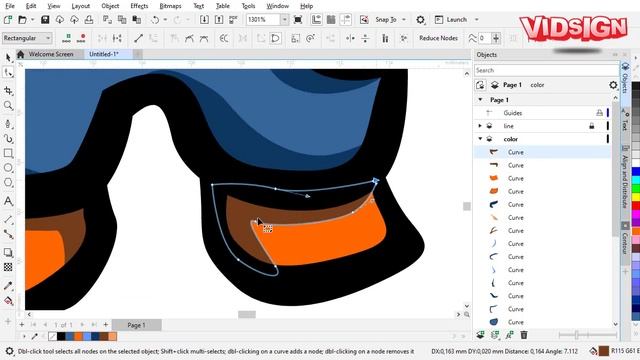Toggle the Guides layer lock
This screenshot has width=640, height=360.
coord(599,113)
